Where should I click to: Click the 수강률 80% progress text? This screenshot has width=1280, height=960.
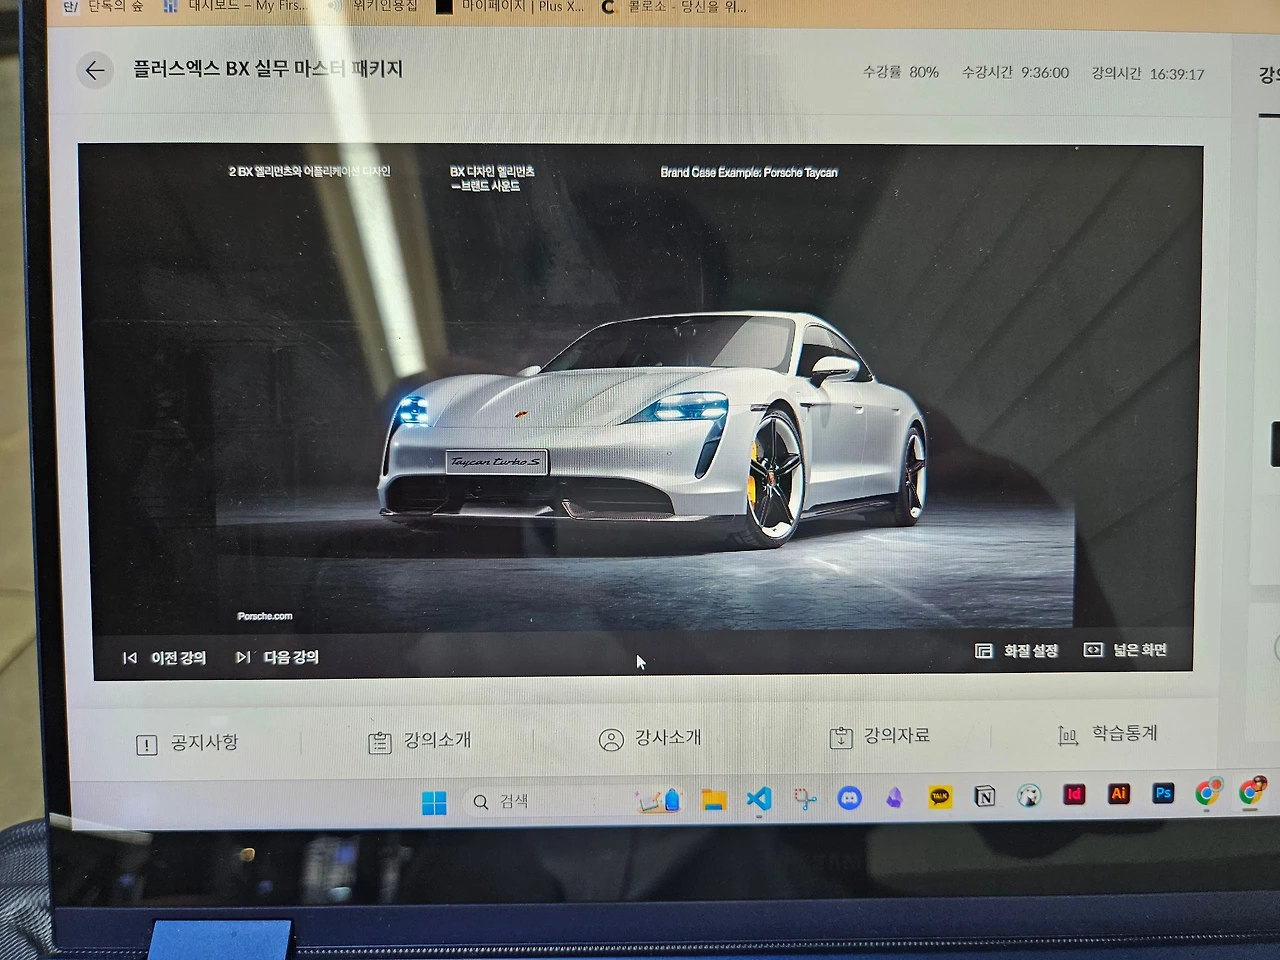point(901,72)
